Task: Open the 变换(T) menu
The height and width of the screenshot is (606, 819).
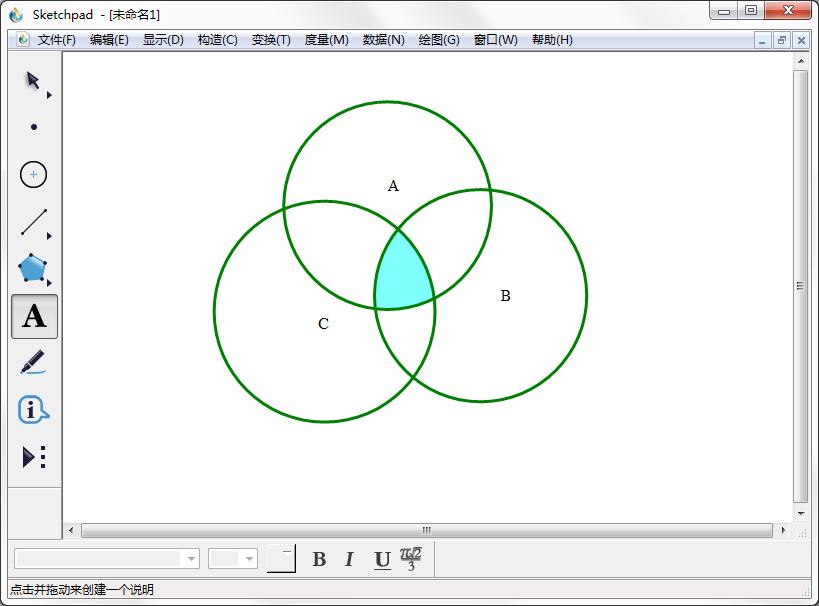Action: point(271,40)
